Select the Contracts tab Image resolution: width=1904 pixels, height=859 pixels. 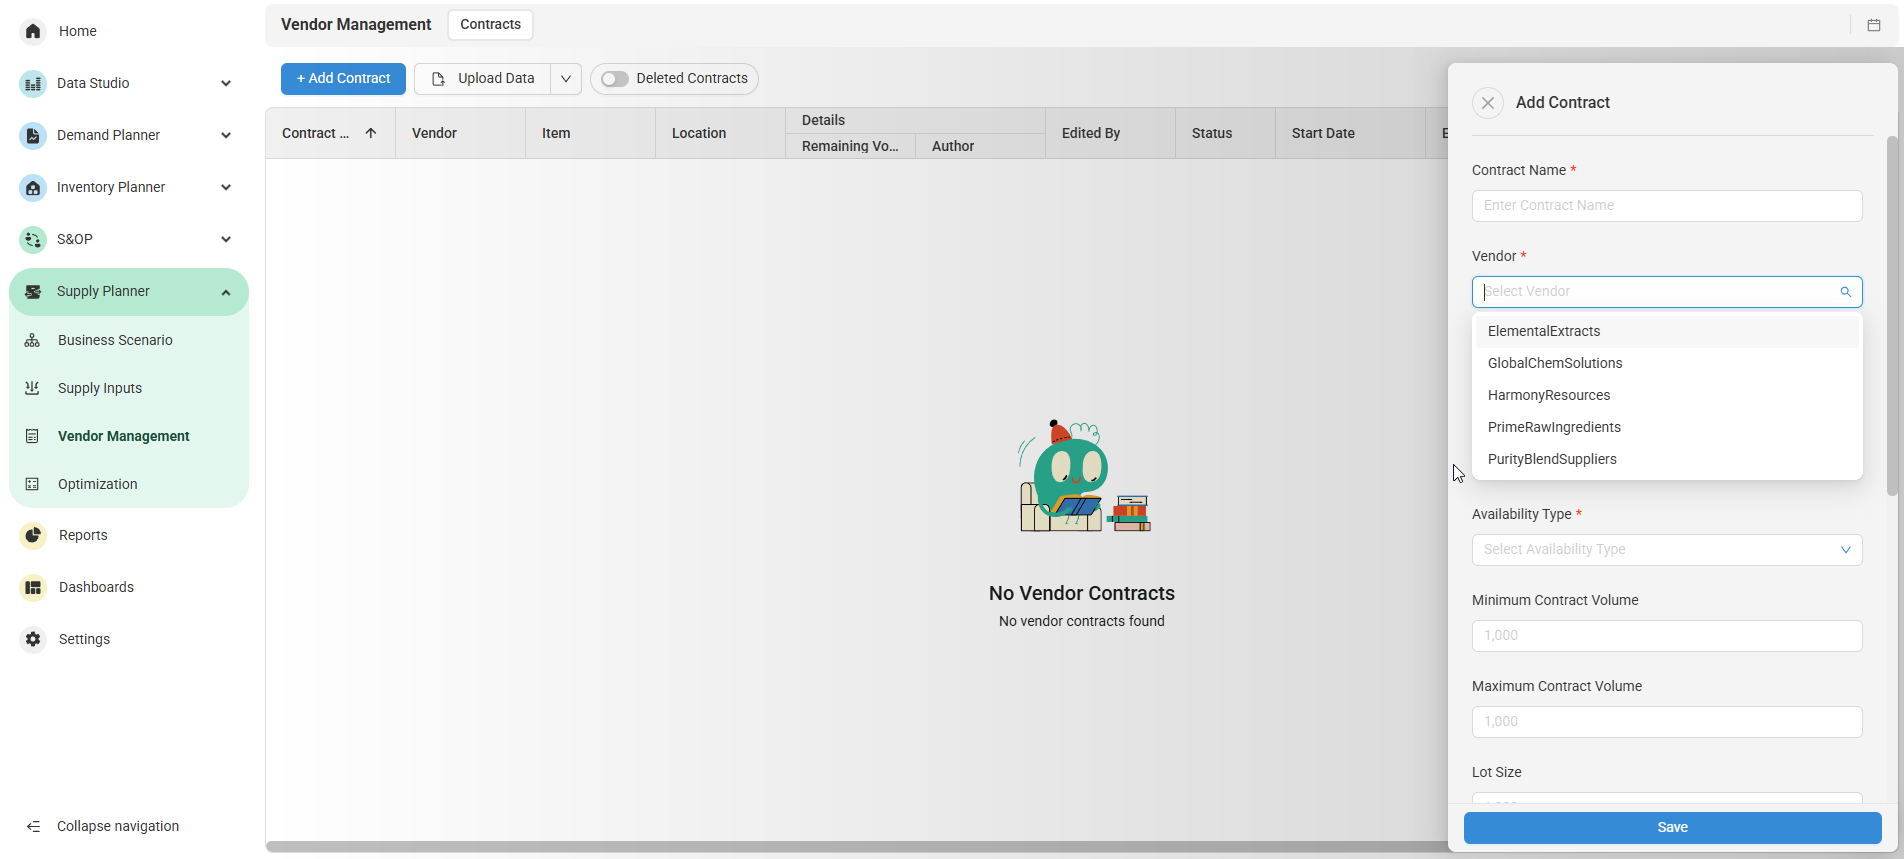coord(490,24)
